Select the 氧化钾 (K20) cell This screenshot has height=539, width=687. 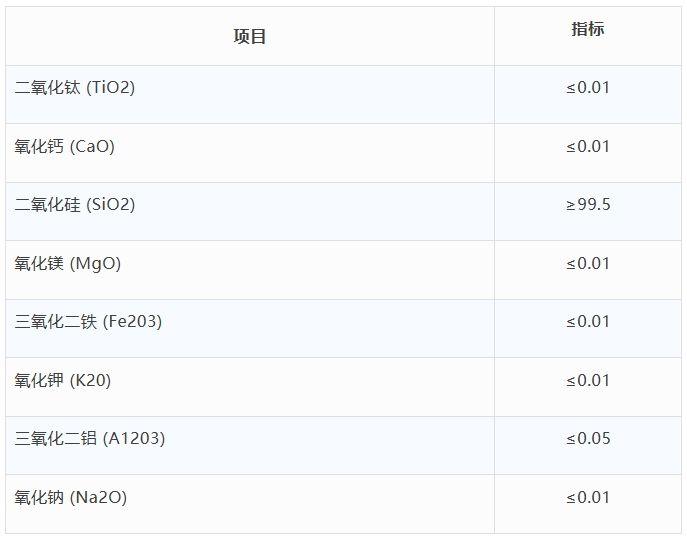[x=250, y=387]
